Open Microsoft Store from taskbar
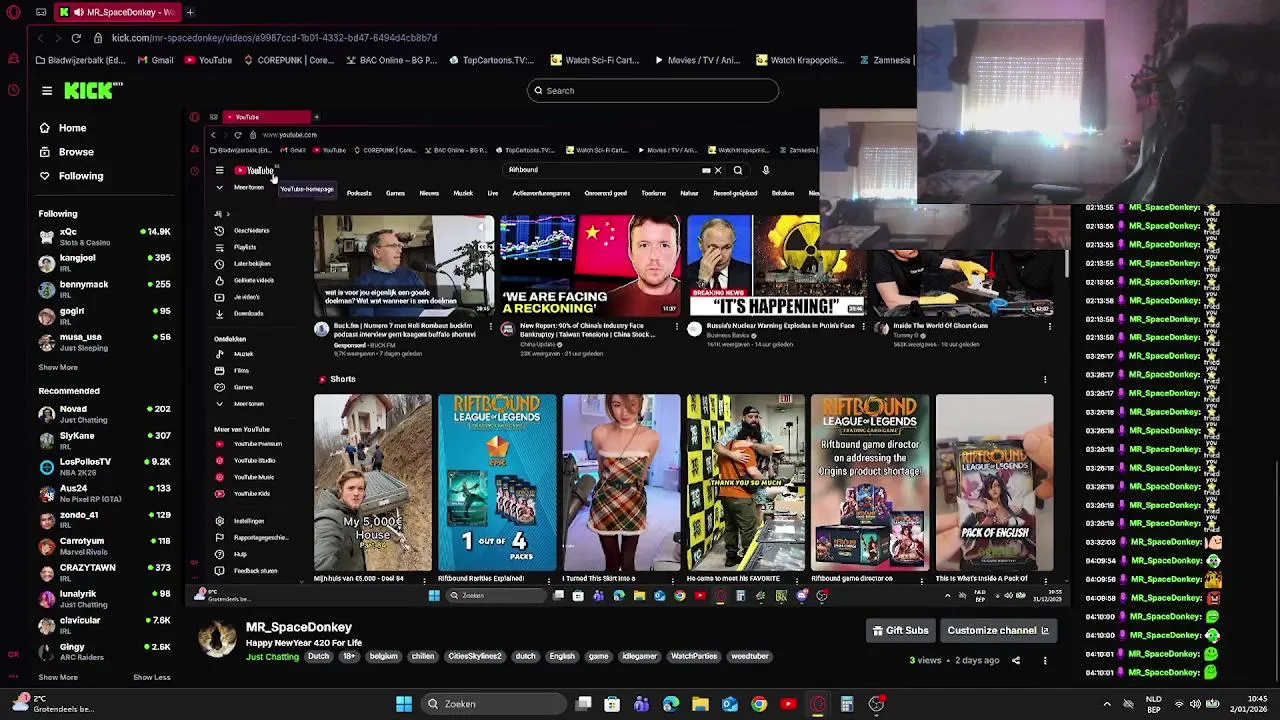This screenshot has width=1280, height=720. click(x=612, y=704)
